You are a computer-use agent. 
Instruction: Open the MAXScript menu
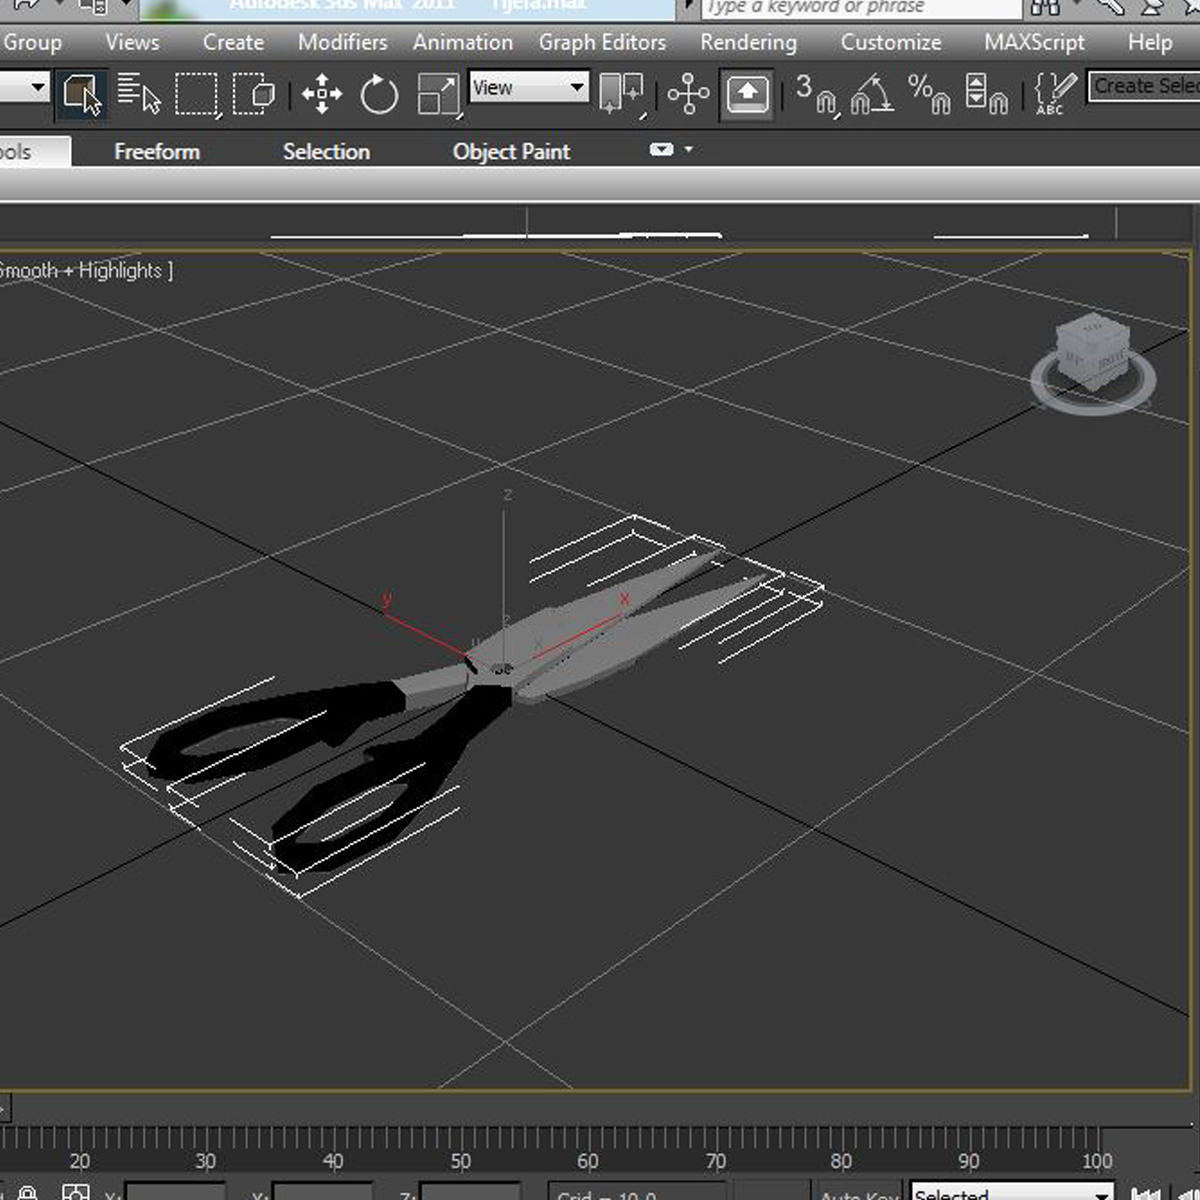[x=1034, y=42]
